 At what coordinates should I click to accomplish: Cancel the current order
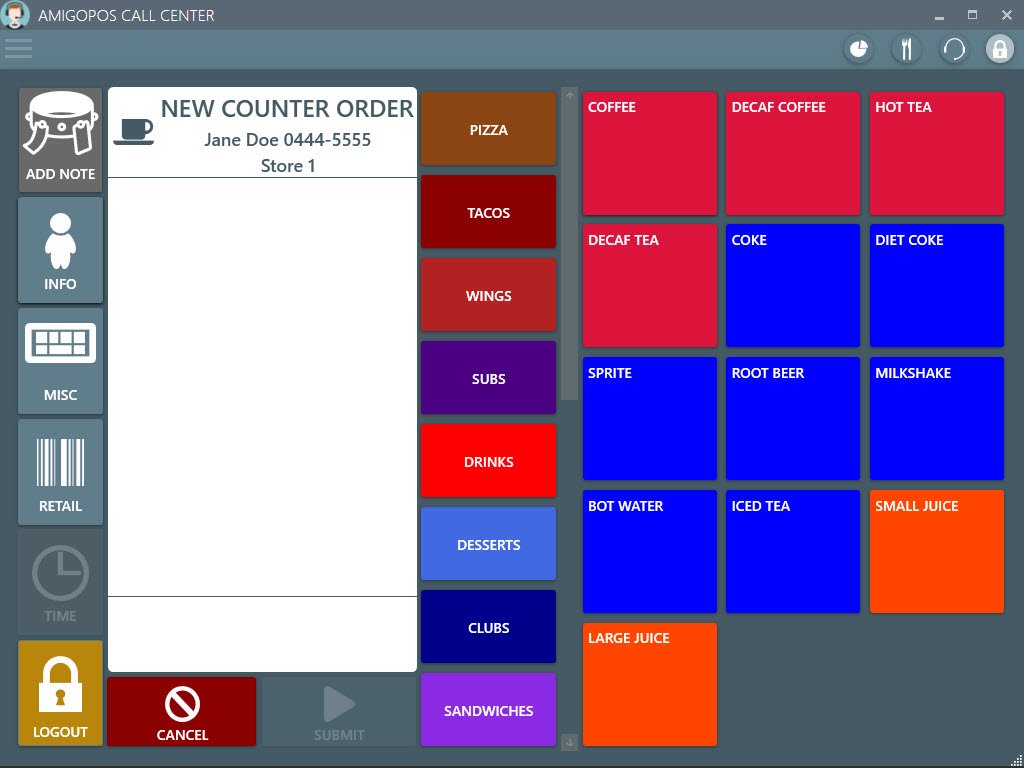pyautogui.click(x=182, y=711)
